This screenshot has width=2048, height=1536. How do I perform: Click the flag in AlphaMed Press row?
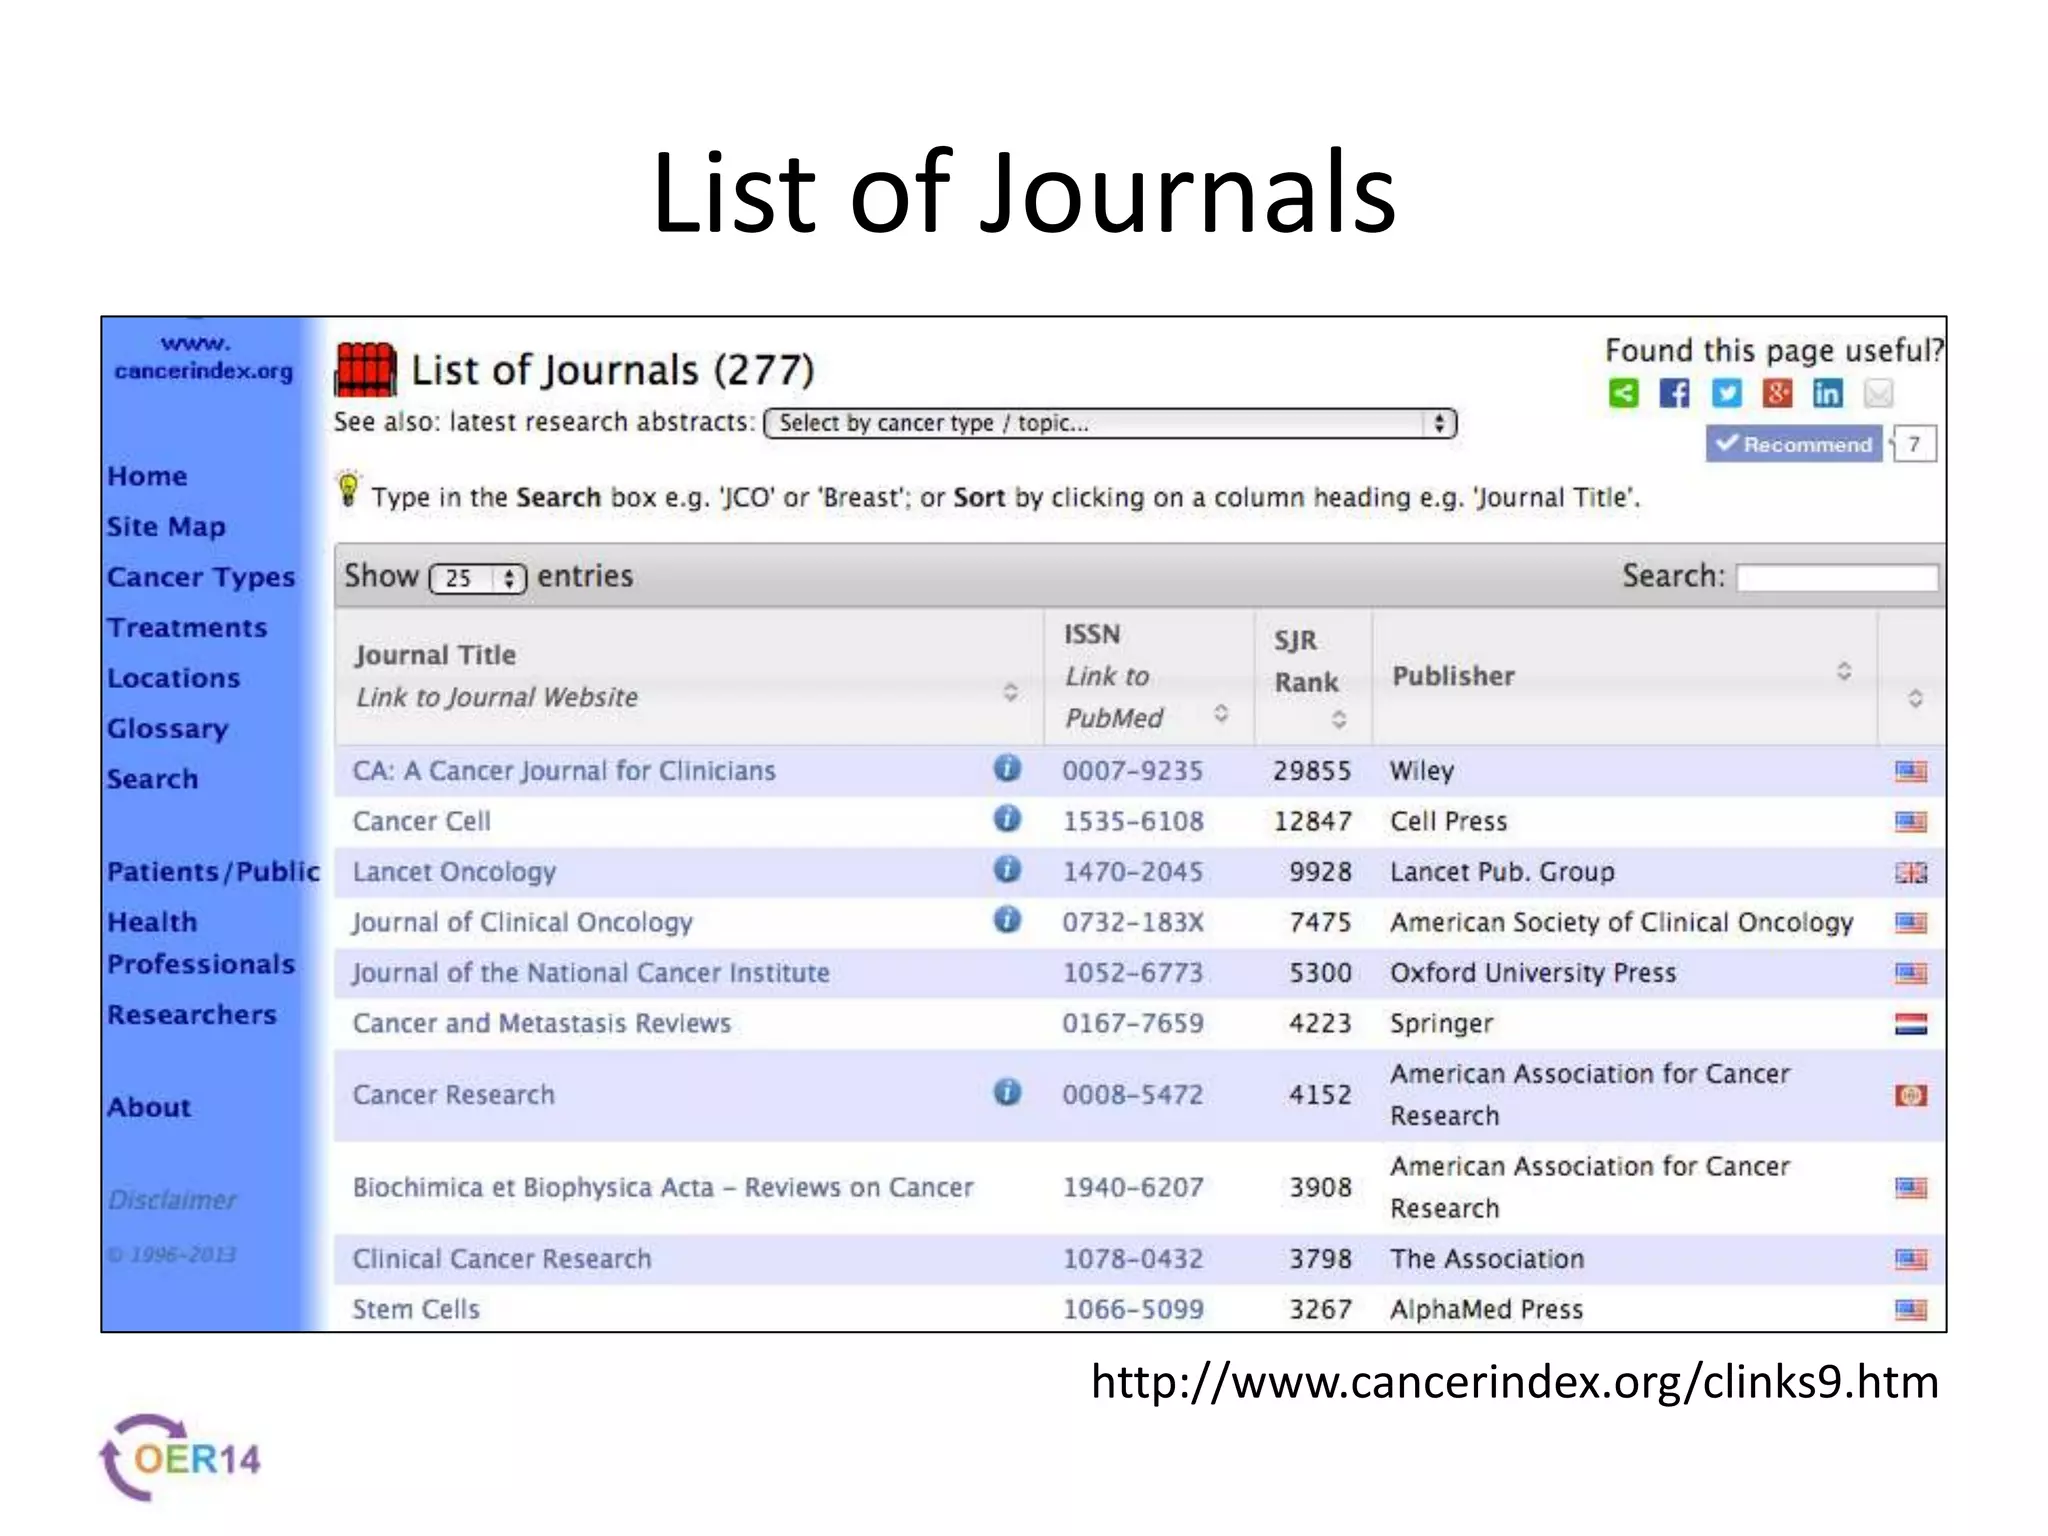(1911, 1310)
